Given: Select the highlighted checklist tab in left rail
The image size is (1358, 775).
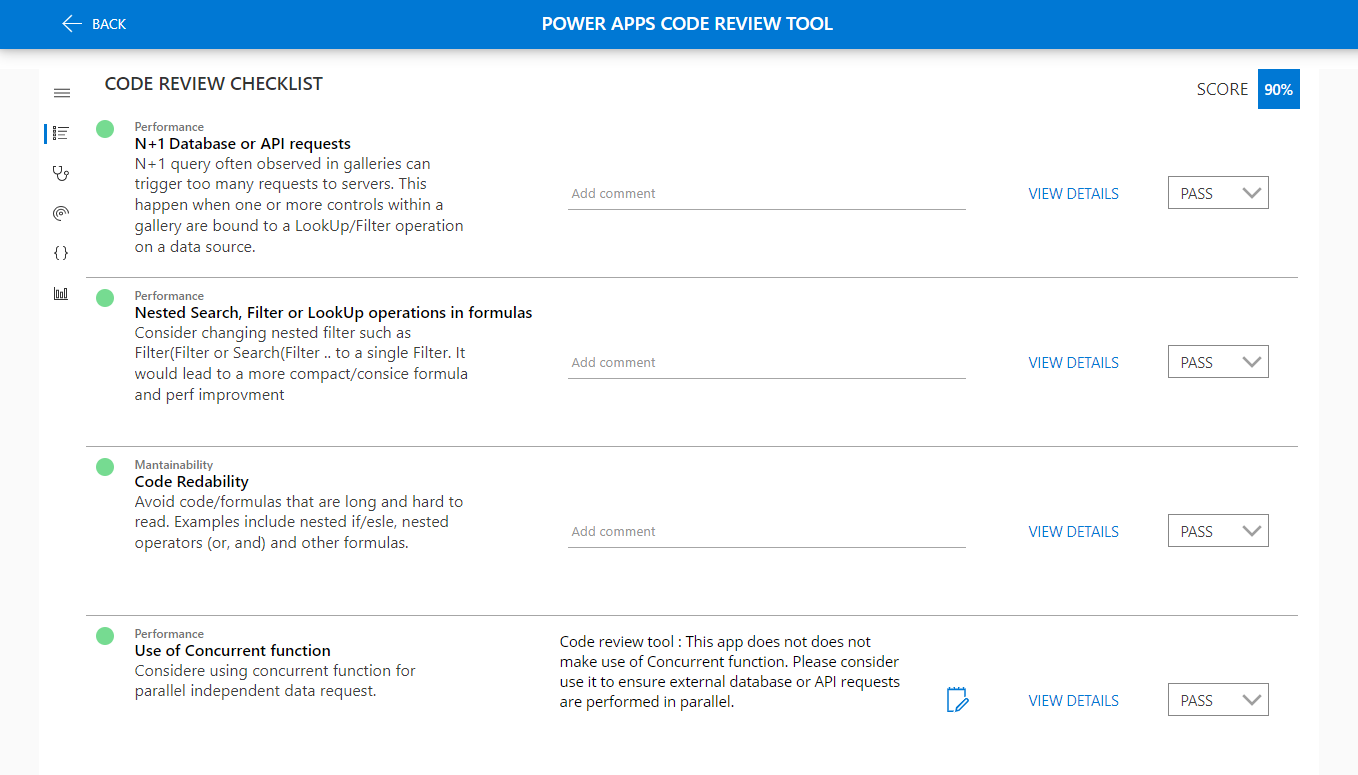Looking at the screenshot, I should [61, 132].
